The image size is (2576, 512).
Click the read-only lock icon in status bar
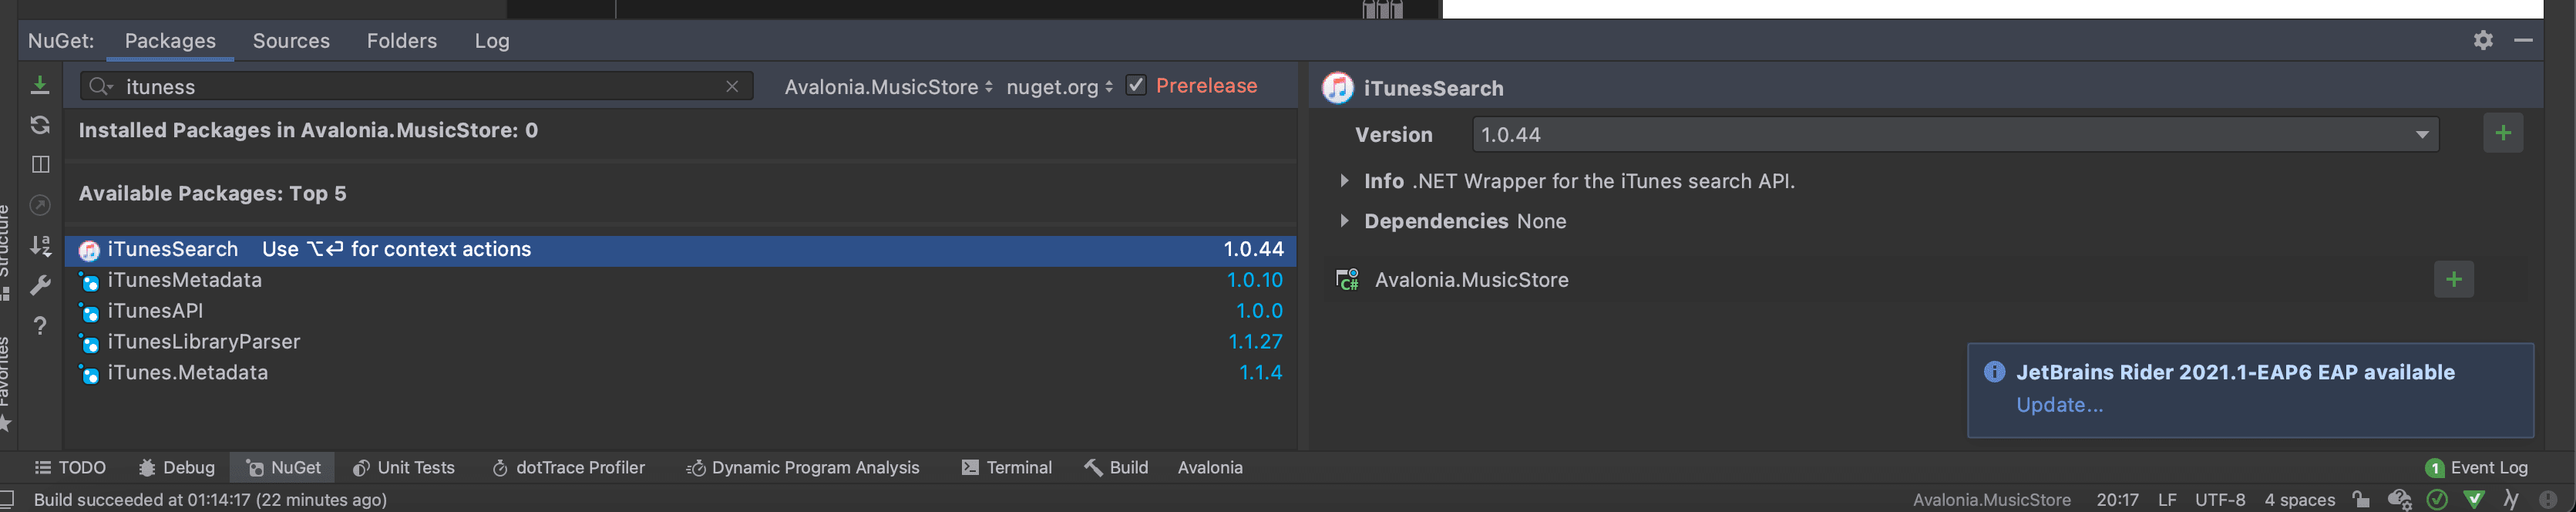pos(2361,499)
